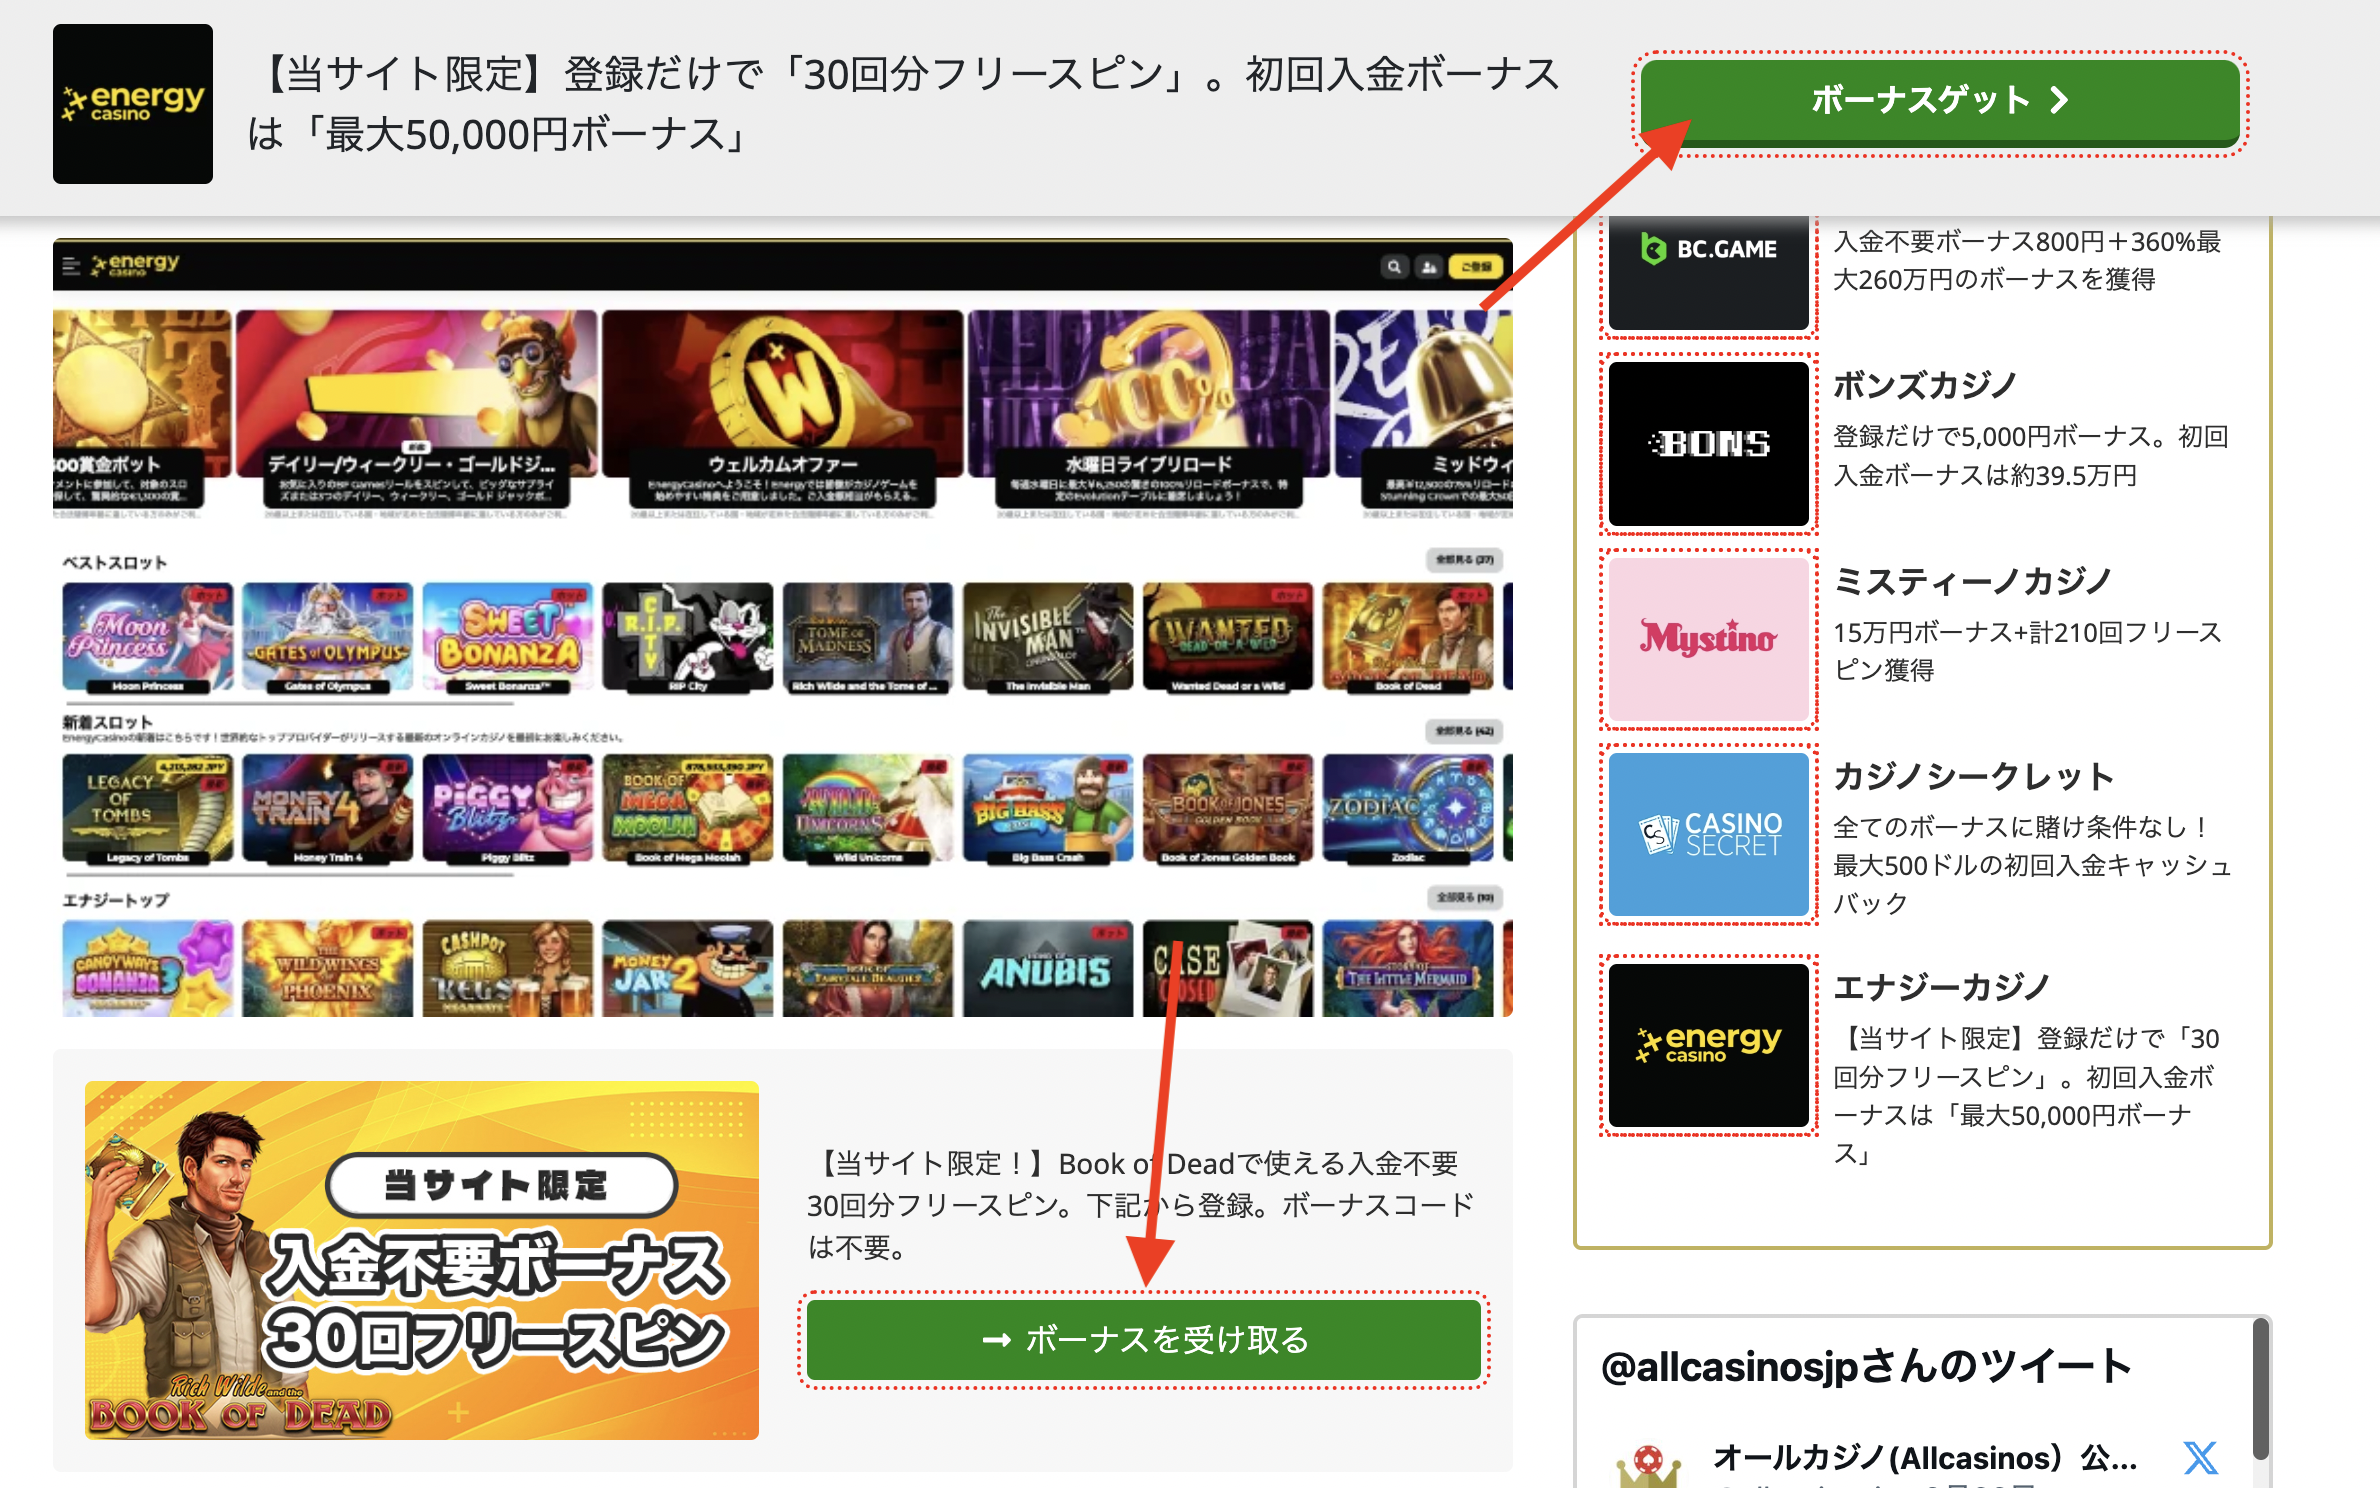Open the BONS casino logo tile
The width and height of the screenshot is (2380, 1488).
point(1708,443)
